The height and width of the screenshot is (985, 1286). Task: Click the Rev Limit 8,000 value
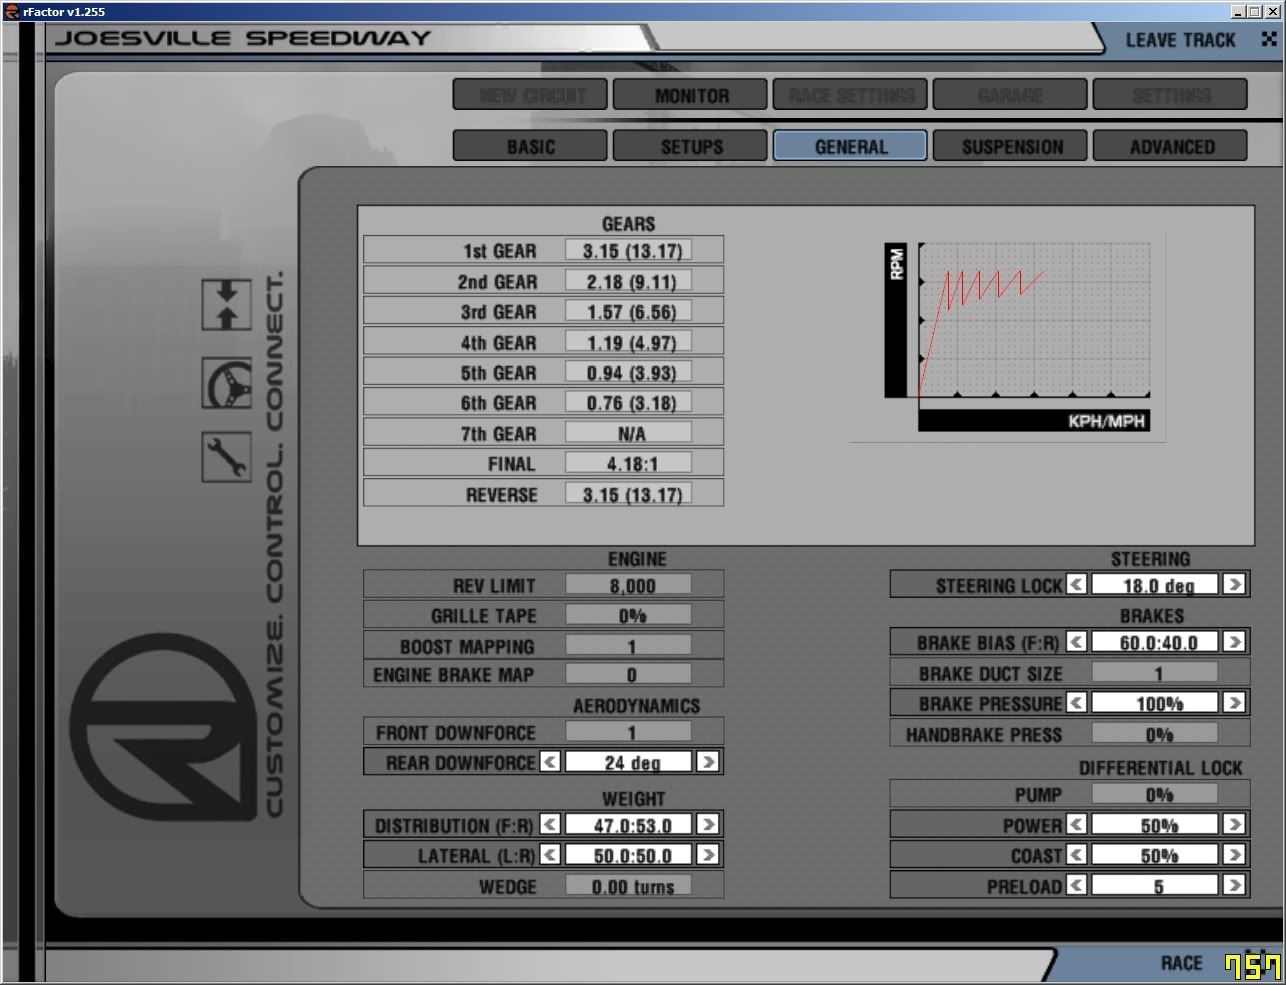pos(629,585)
